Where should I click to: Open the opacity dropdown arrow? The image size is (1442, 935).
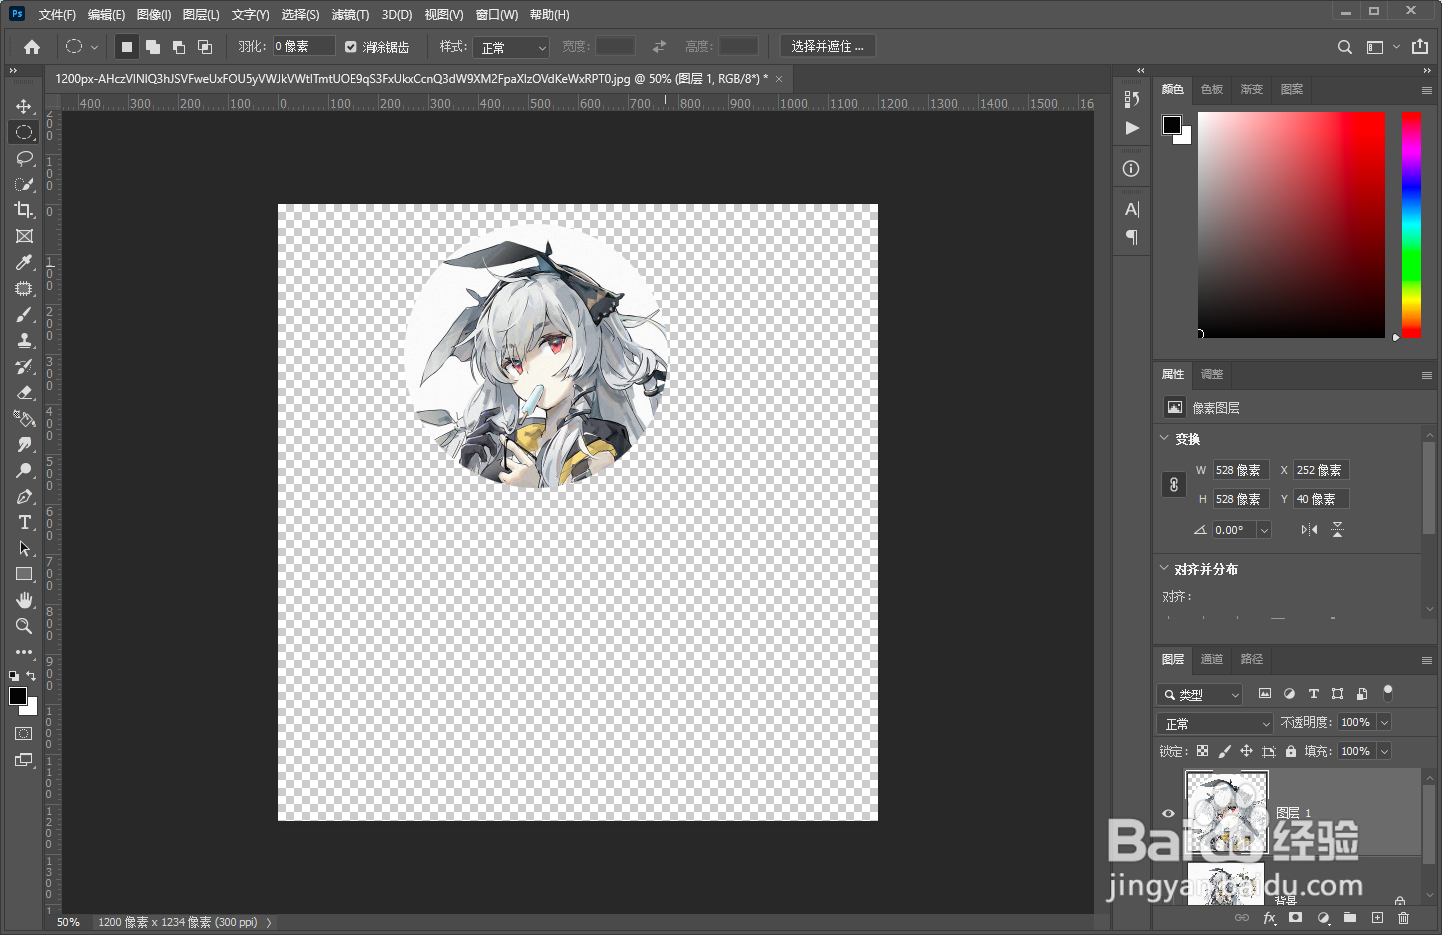coord(1385,722)
